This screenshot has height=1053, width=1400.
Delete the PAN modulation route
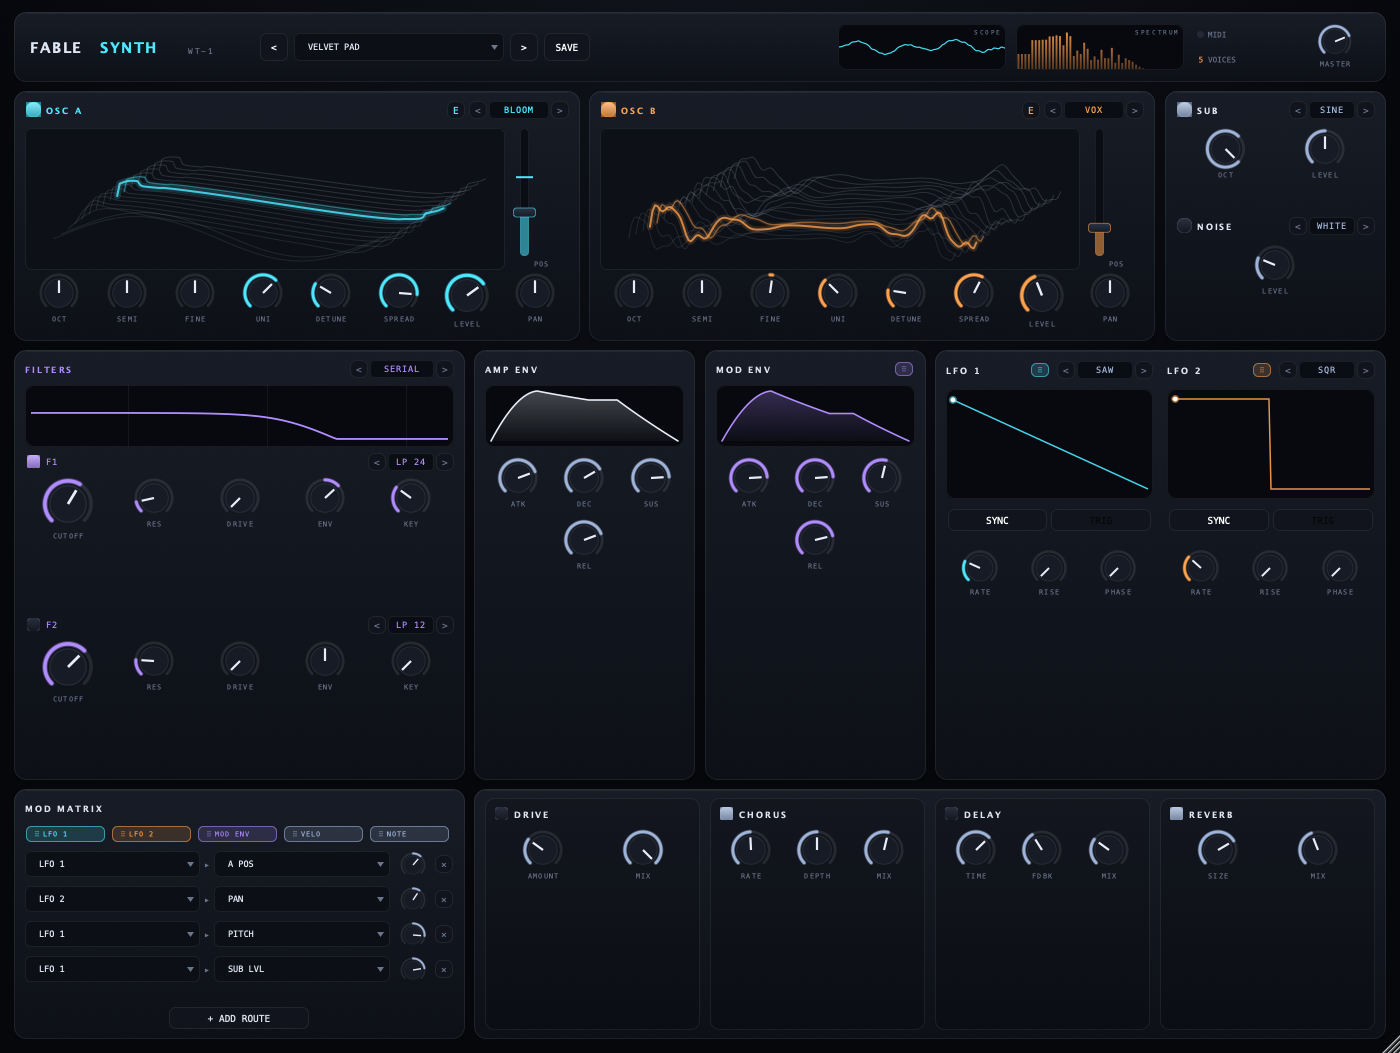point(444,899)
